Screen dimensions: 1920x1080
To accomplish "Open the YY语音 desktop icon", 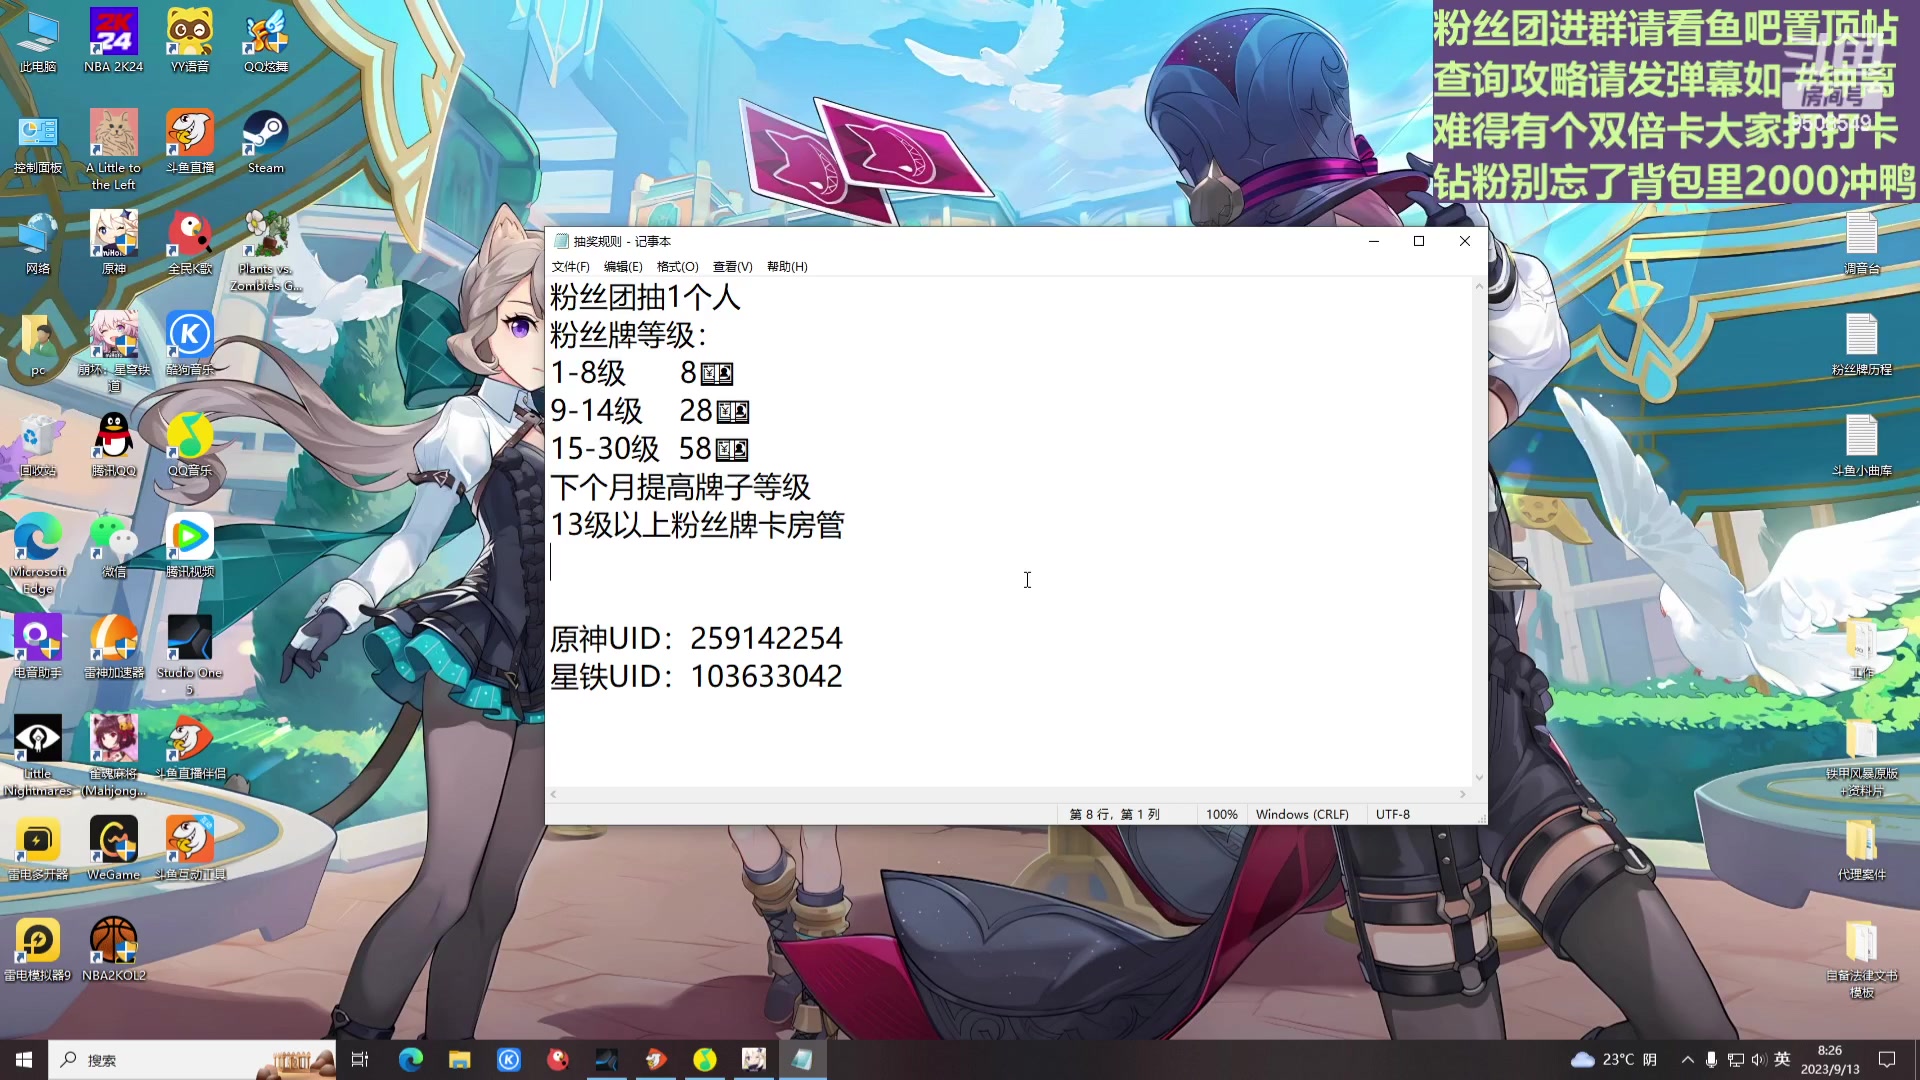I will pos(190,41).
